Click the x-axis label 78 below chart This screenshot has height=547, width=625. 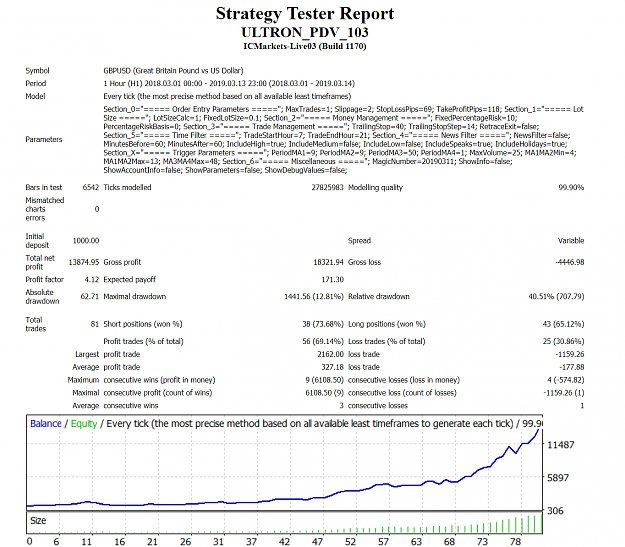pyautogui.click(x=515, y=541)
